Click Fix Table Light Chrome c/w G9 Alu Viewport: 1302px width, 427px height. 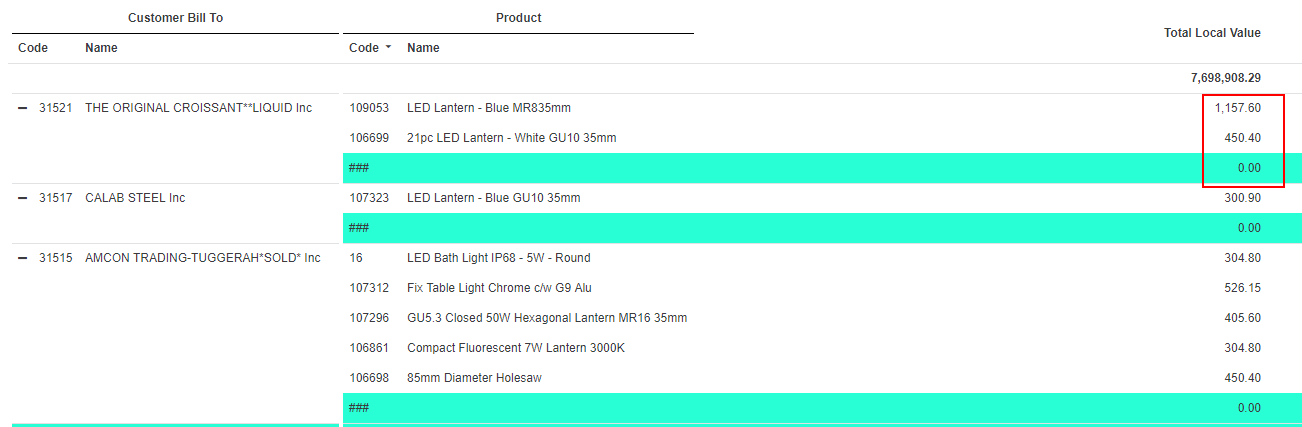pyautogui.click(x=499, y=288)
